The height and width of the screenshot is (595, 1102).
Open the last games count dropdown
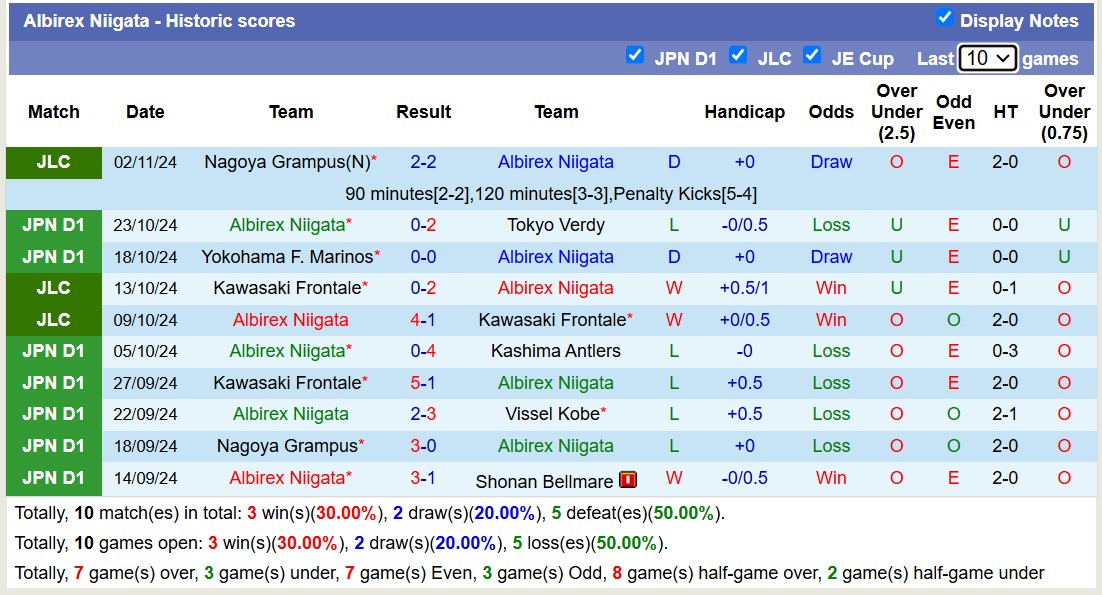click(x=987, y=58)
